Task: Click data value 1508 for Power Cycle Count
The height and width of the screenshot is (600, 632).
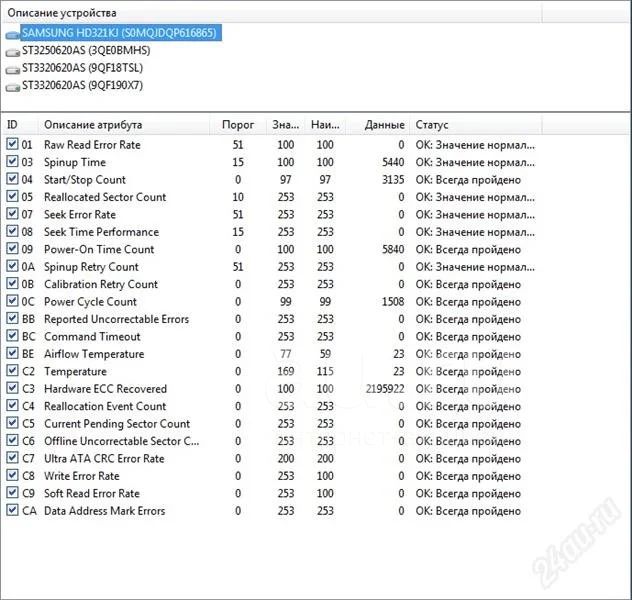Action: pyautogui.click(x=393, y=301)
